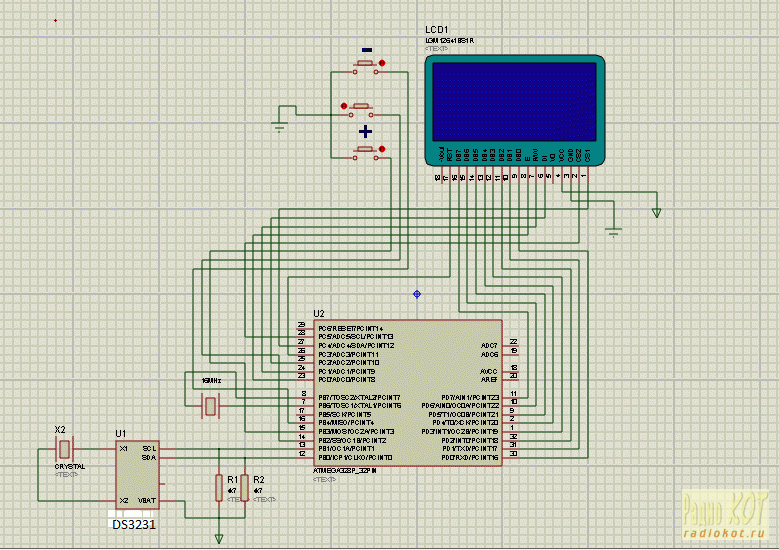Select the push button below the plus sign
This screenshot has width=779, height=550.
[366, 153]
